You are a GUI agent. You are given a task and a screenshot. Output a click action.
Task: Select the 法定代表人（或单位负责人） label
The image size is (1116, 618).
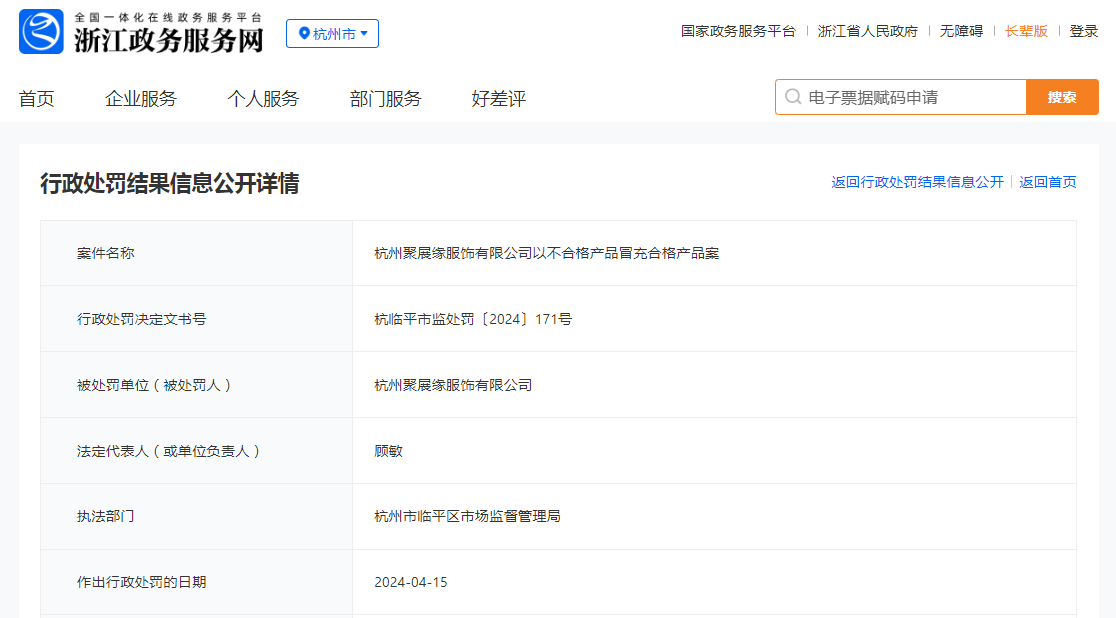tap(169, 451)
